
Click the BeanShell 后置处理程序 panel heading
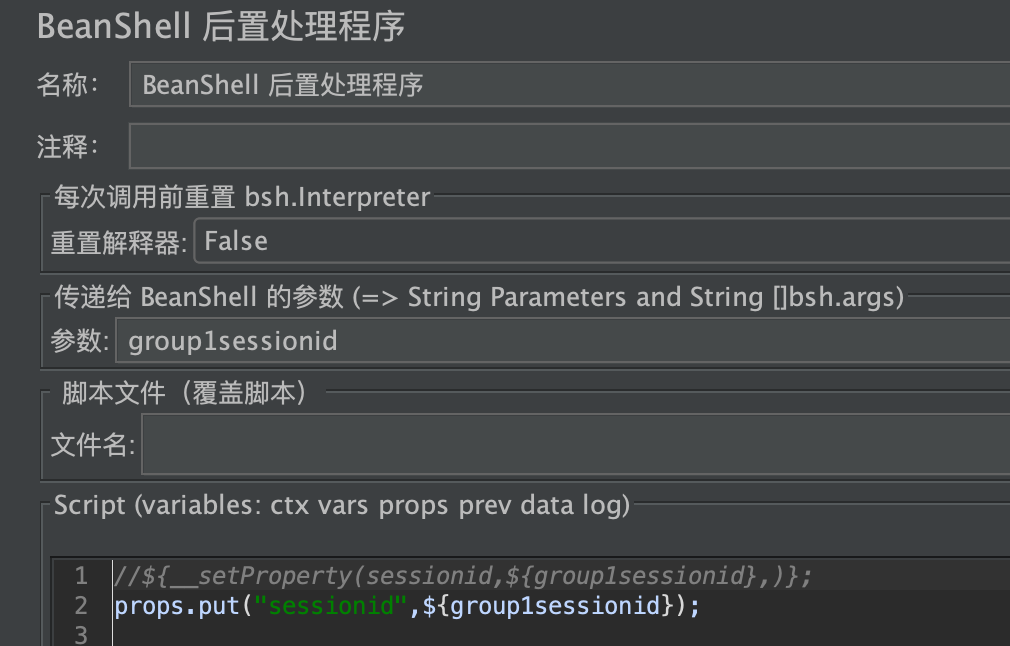click(x=221, y=27)
